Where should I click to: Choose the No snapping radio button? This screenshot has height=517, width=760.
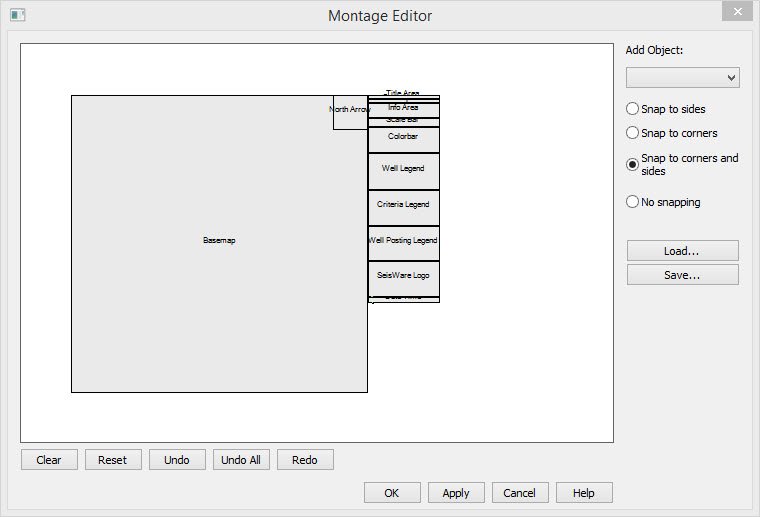click(632, 202)
